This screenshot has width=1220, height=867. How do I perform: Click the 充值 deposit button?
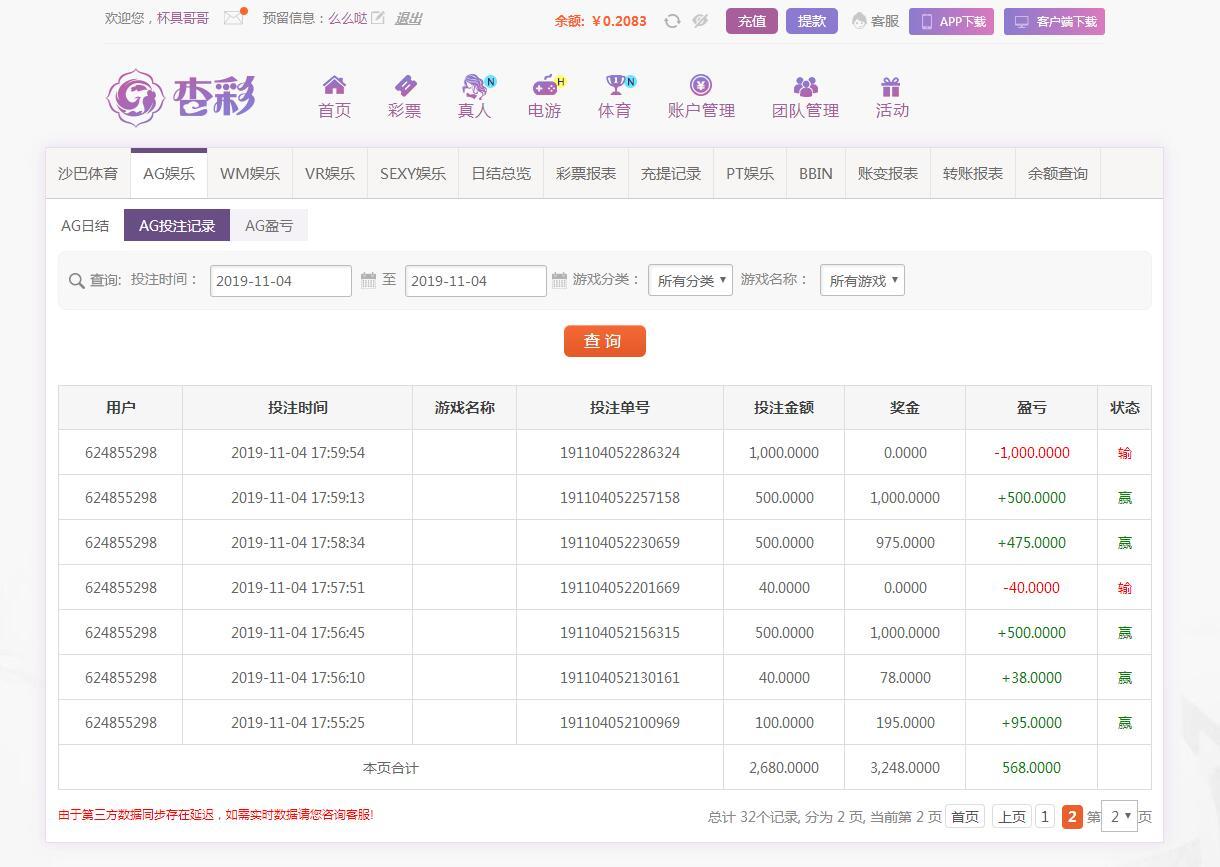click(752, 21)
